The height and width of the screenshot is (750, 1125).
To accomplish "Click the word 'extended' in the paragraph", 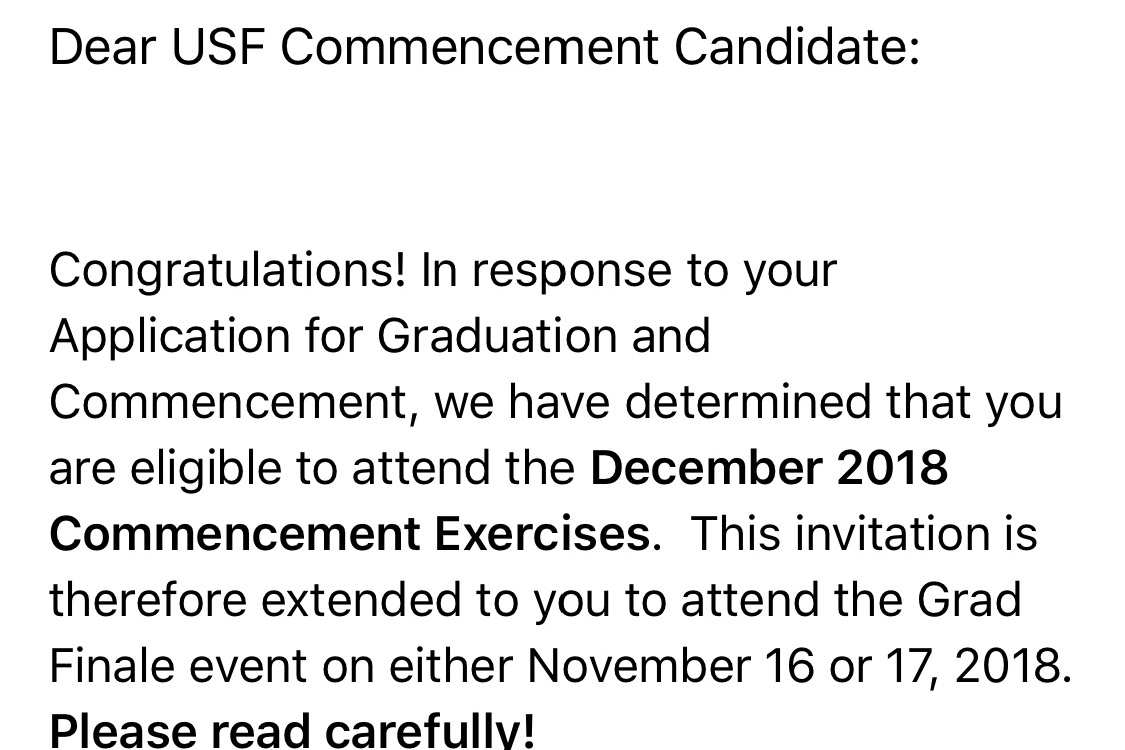I will tap(361, 600).
